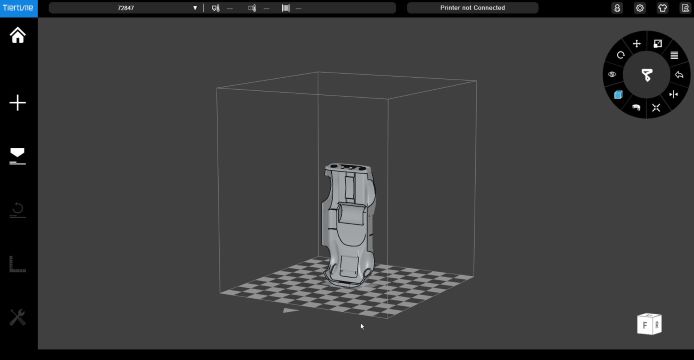Click the Tiertime logo
Image resolution: width=694 pixels, height=360 pixels.
coord(19,8)
